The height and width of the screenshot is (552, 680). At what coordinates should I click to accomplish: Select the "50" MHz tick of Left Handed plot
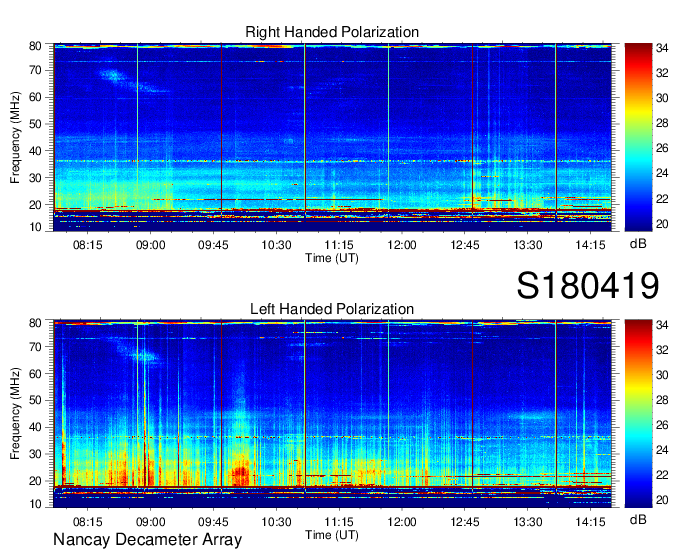coord(36,400)
